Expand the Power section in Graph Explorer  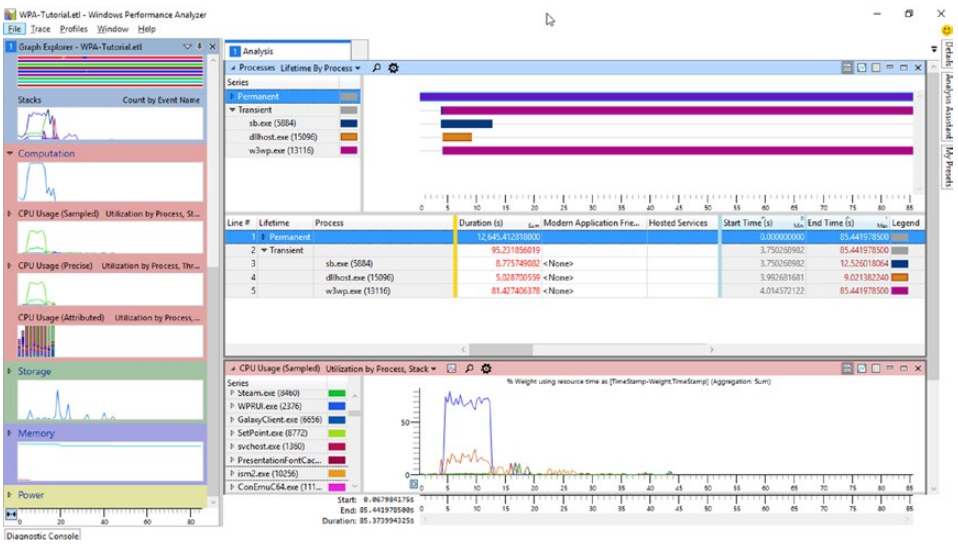coord(10,495)
